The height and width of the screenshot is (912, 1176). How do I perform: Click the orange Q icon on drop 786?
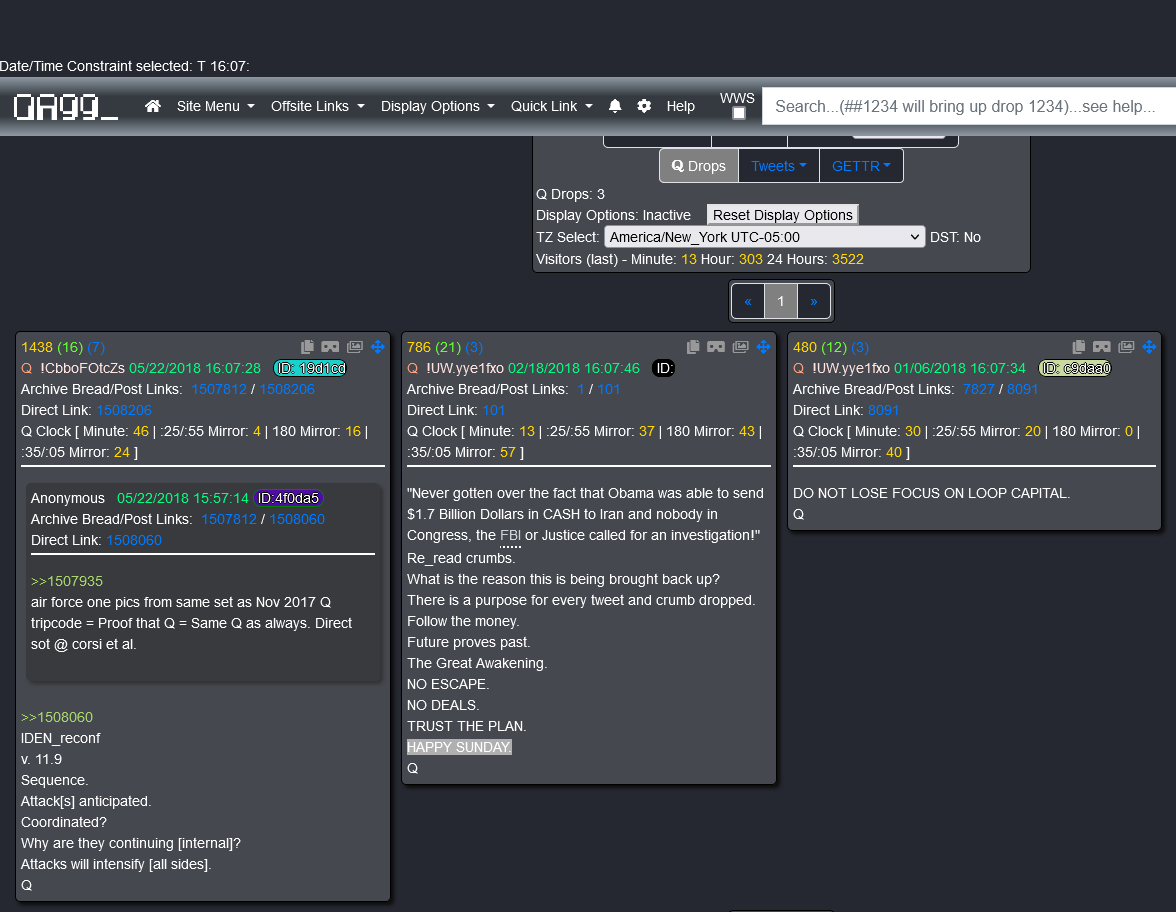[412, 368]
